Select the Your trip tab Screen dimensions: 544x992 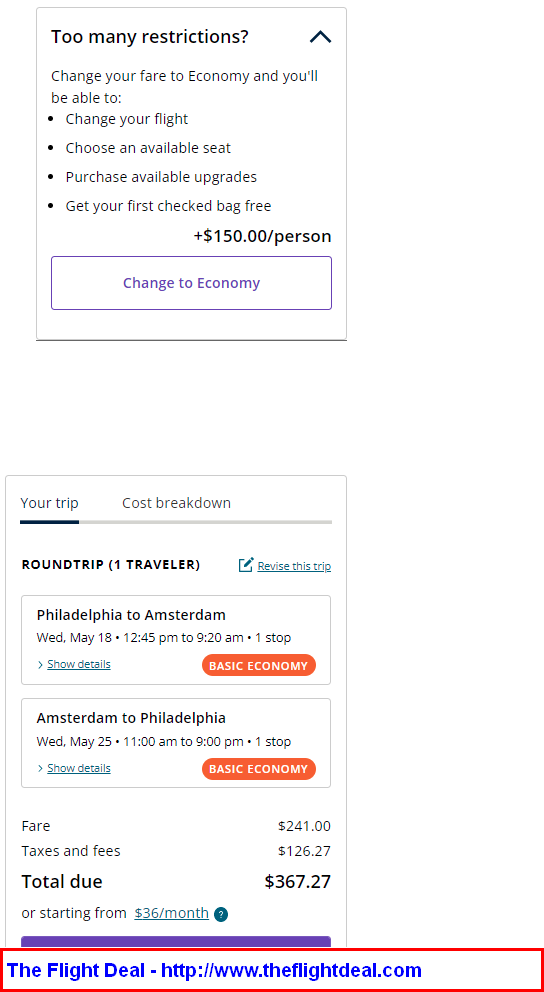49,503
